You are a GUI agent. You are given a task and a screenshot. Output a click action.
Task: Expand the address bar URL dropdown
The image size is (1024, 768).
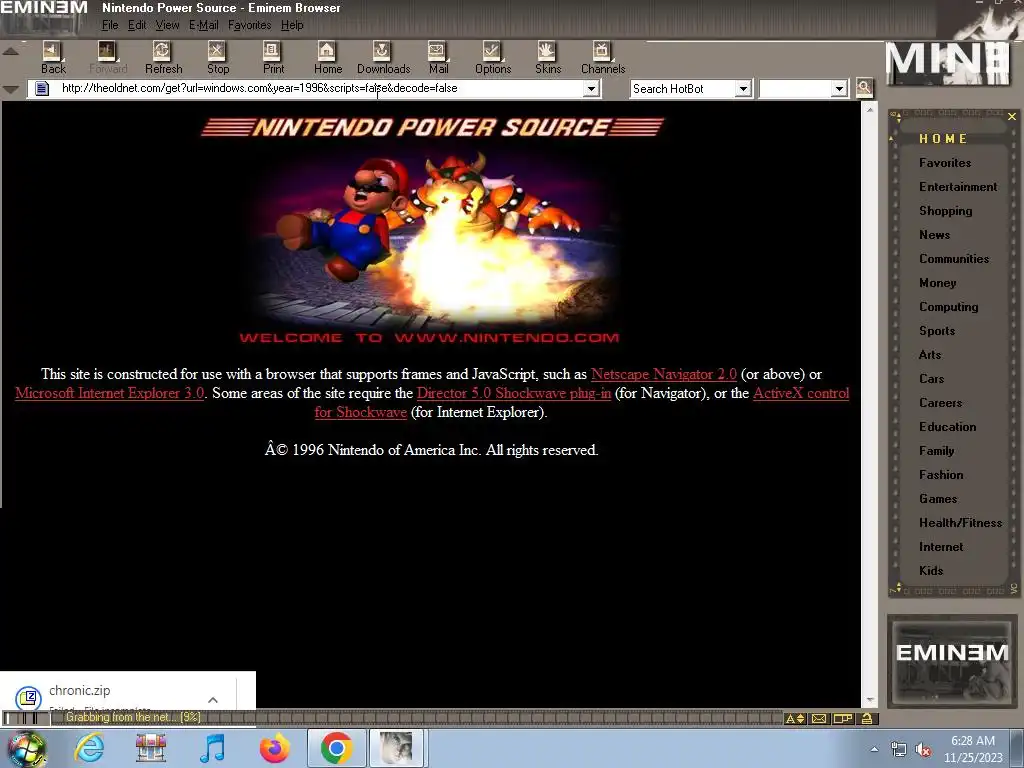pyautogui.click(x=591, y=88)
